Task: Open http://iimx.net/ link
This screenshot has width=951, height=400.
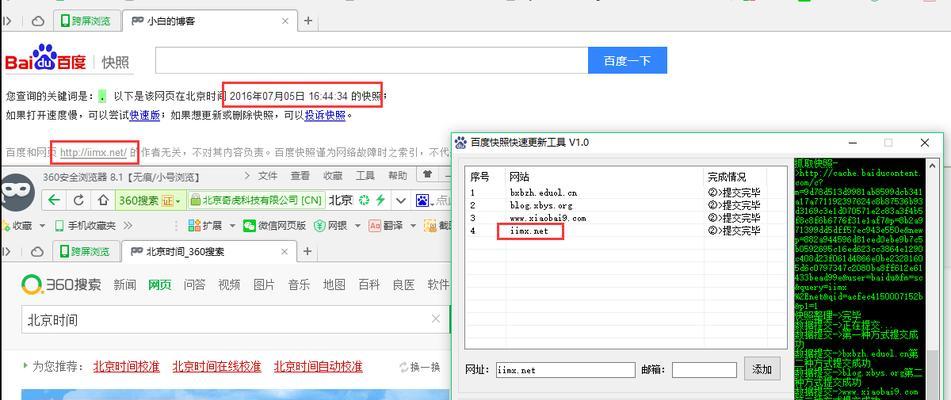Action: pyautogui.click(x=93, y=153)
